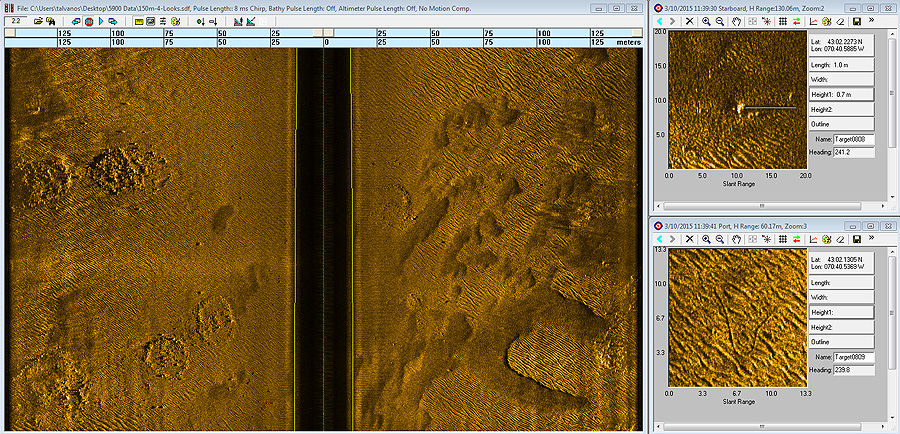Select the hand pan tool in Starboard window
Screen dimensions: 900x434
click(737, 21)
